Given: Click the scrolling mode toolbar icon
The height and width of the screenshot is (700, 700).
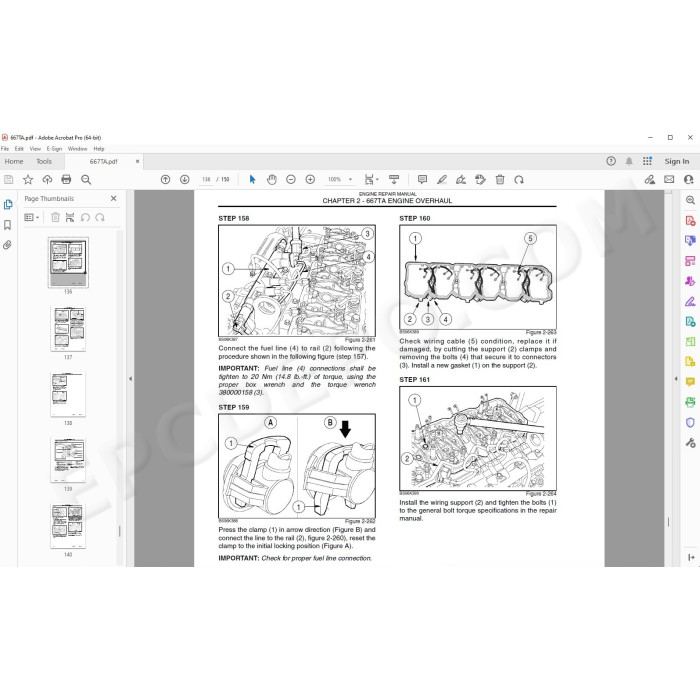Looking at the screenshot, I should (394, 179).
